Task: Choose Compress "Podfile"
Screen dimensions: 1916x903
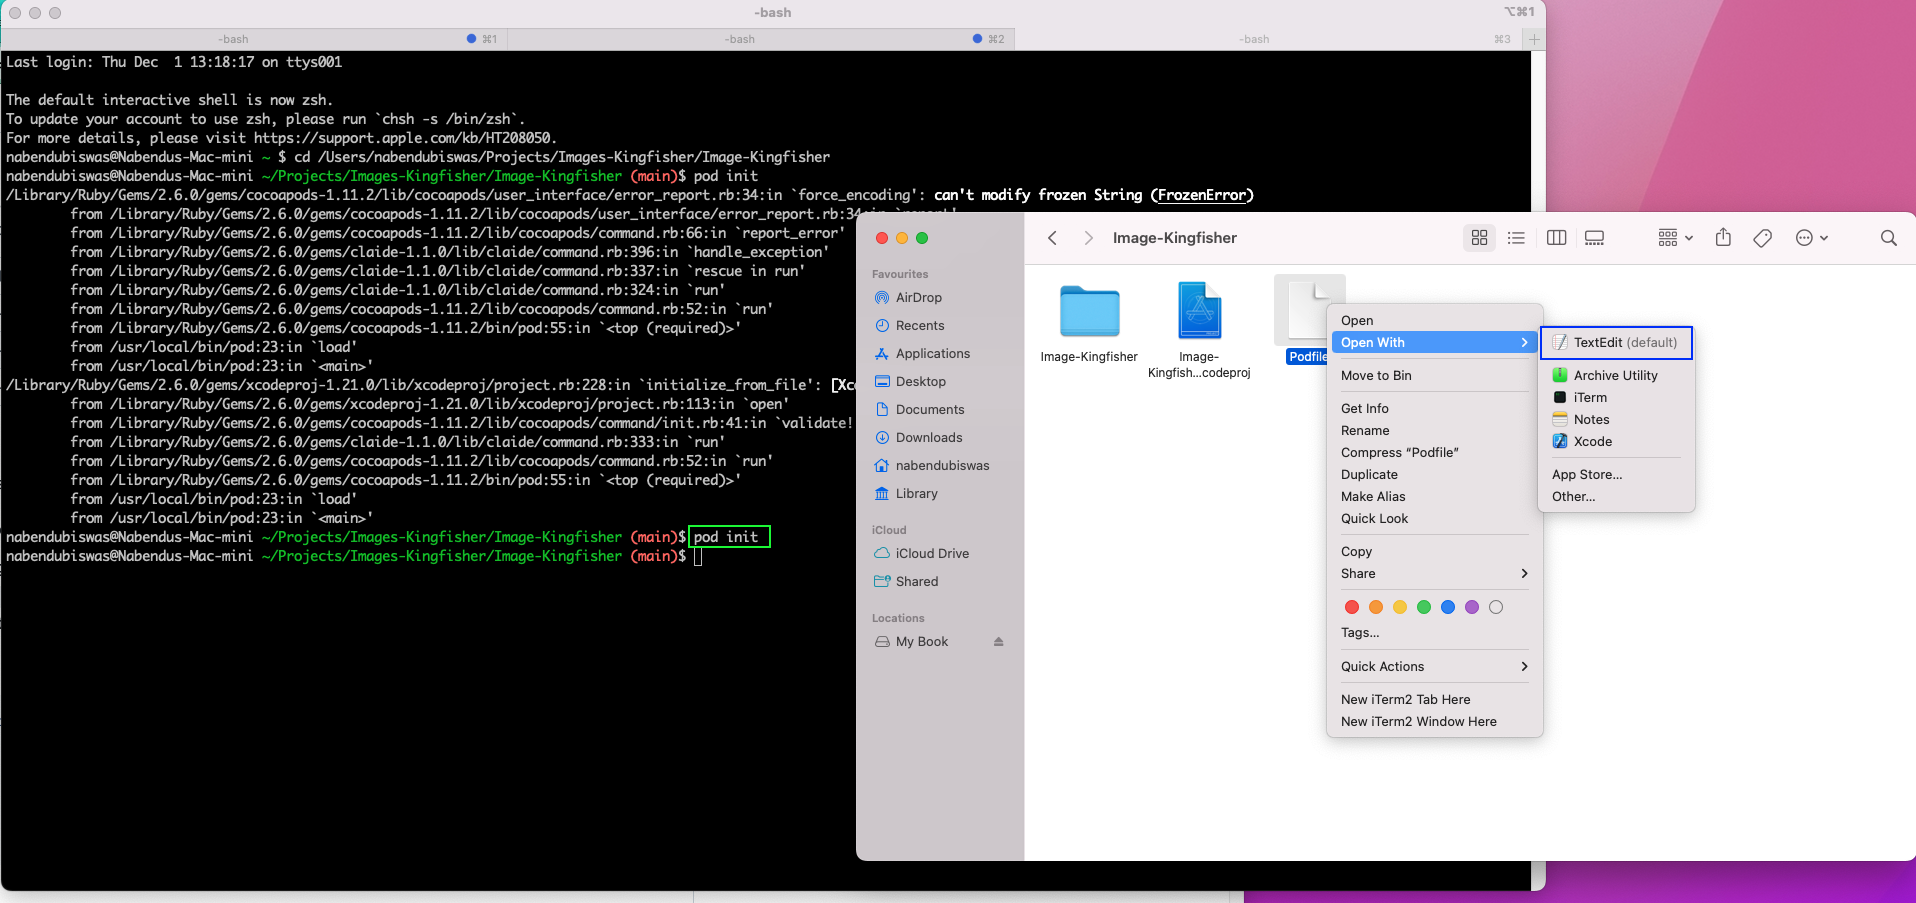Action: (x=1433, y=453)
